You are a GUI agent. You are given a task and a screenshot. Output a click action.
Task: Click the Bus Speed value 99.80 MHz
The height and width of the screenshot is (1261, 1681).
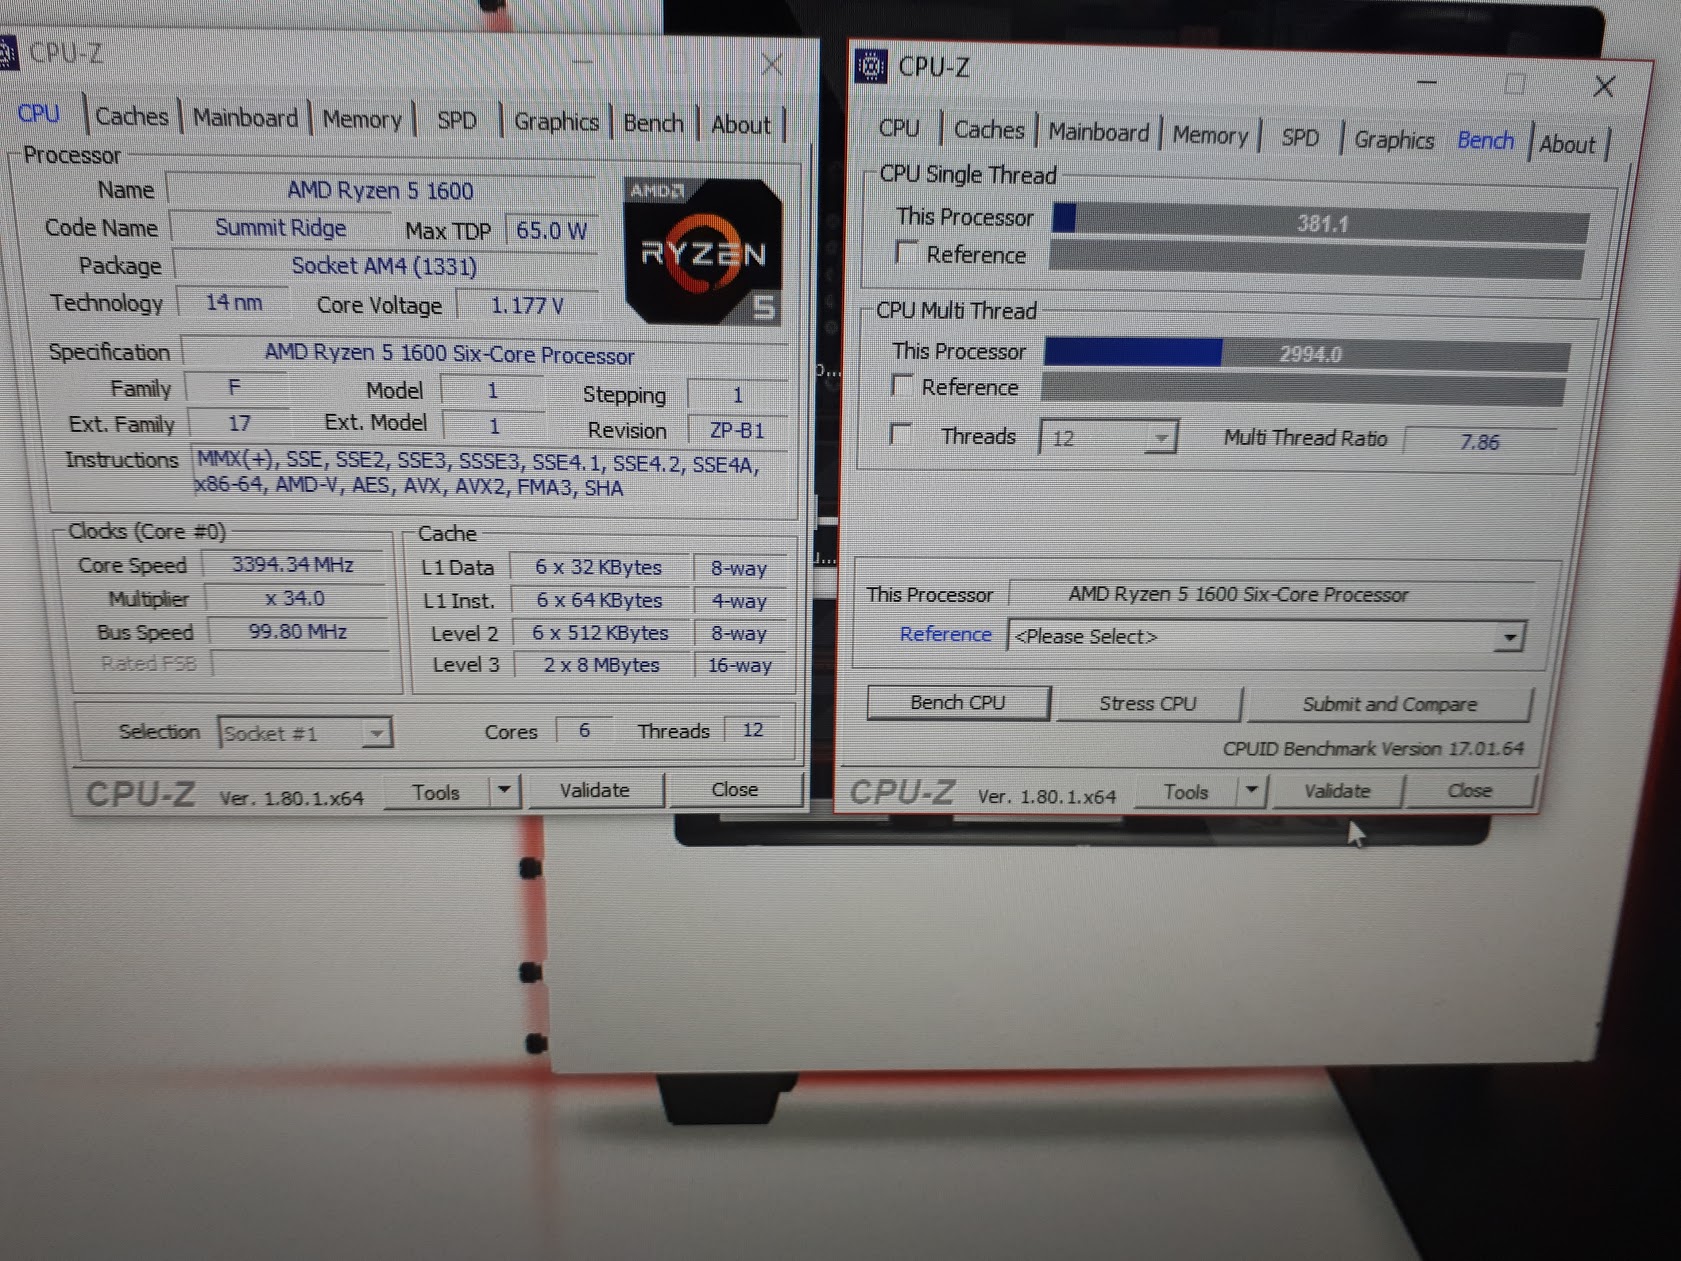tap(298, 632)
